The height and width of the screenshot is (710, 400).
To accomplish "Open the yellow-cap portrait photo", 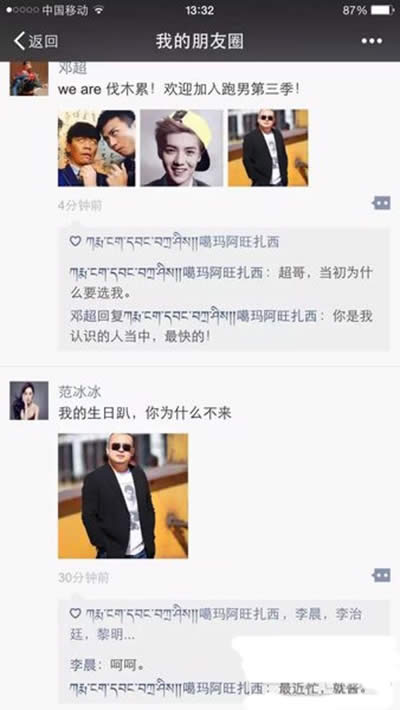I will point(182,148).
